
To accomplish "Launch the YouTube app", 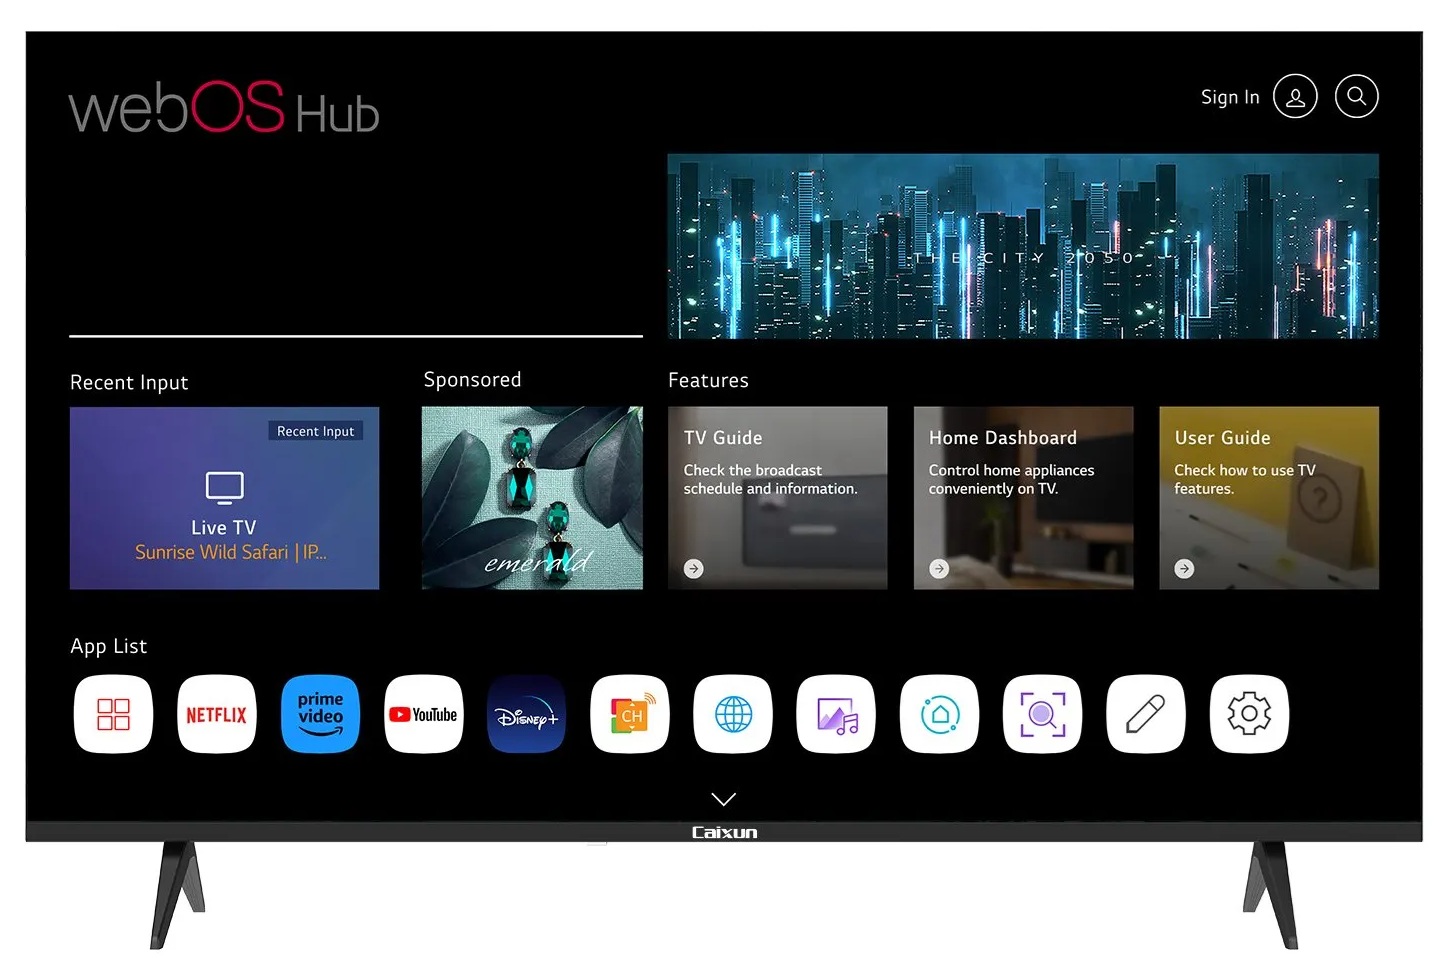I will click(423, 714).
